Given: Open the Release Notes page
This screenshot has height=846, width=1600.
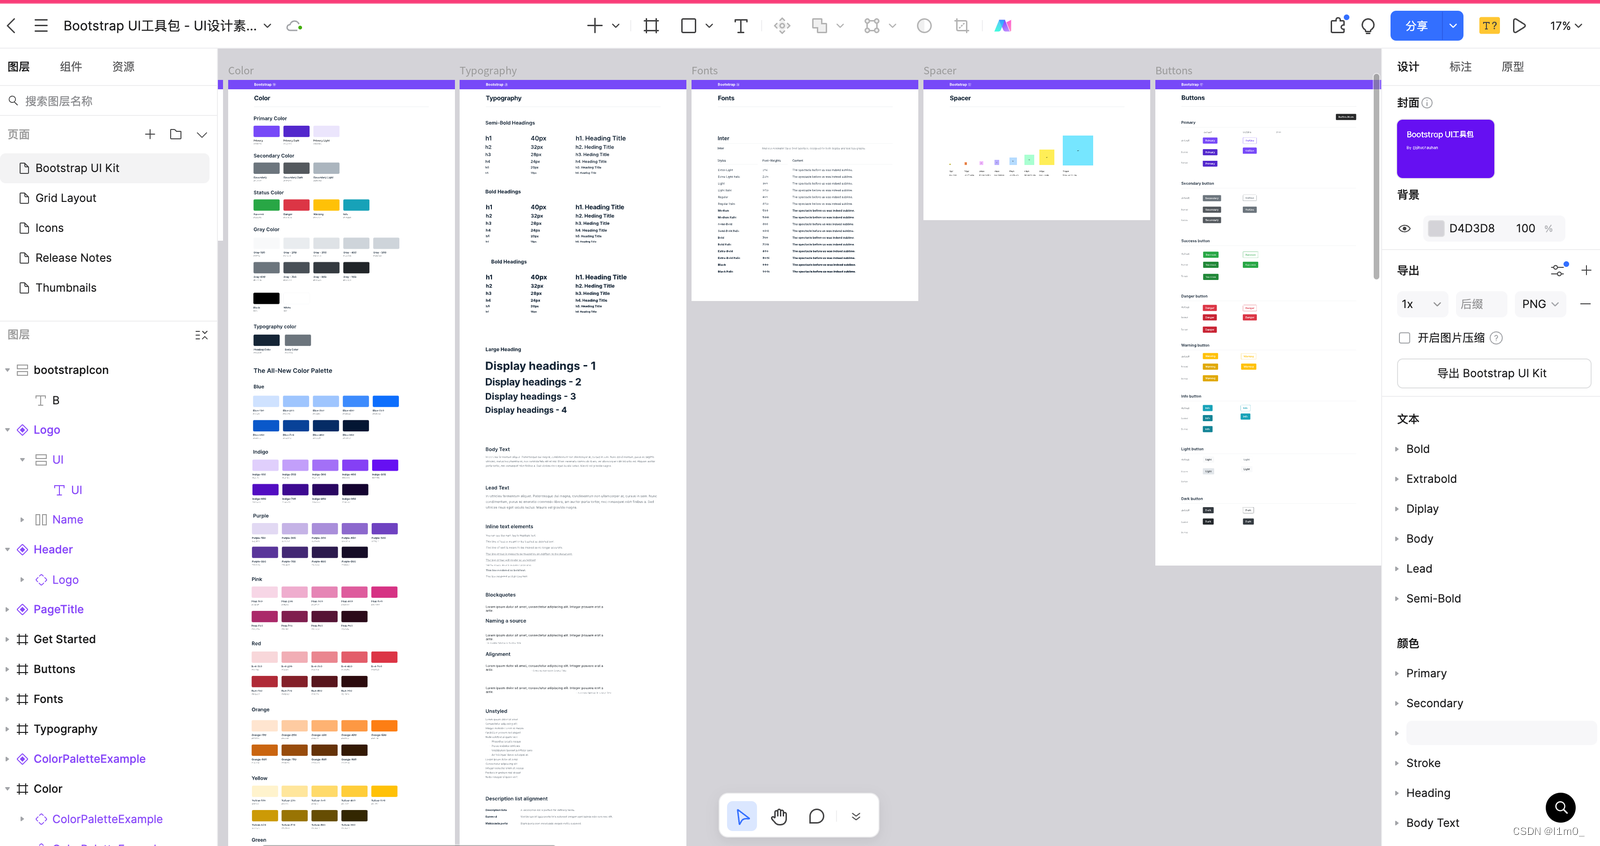Looking at the screenshot, I should 105,258.
